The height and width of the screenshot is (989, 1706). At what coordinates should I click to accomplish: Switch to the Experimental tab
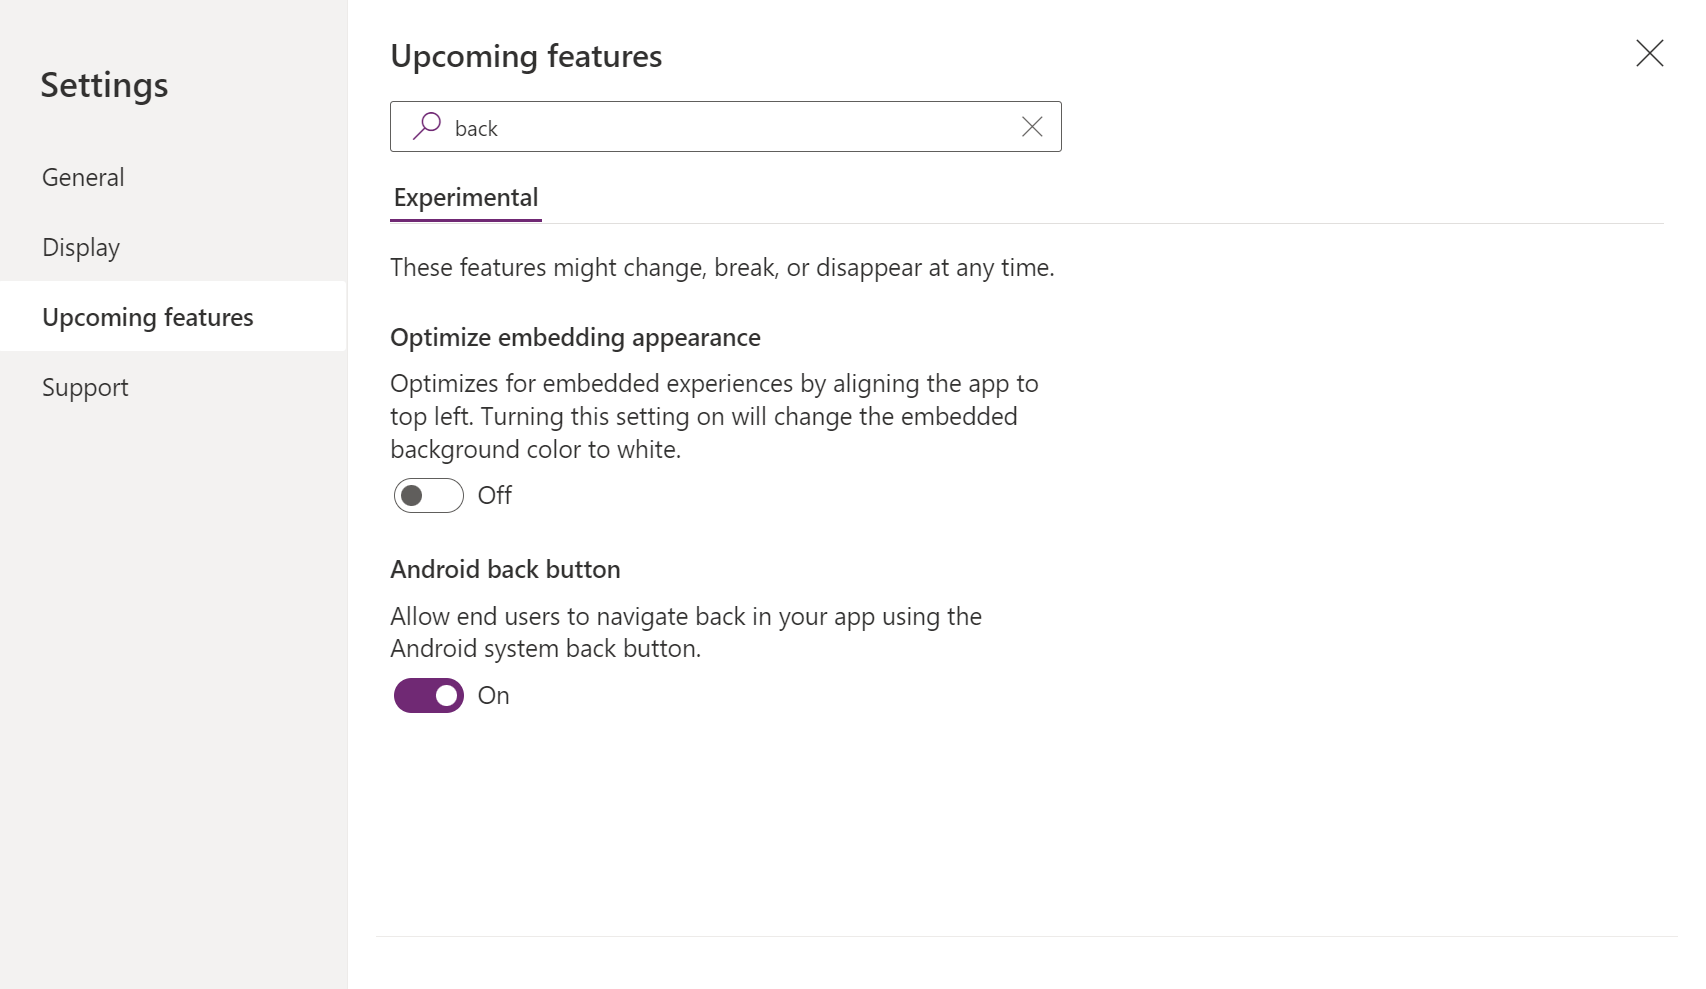(x=465, y=197)
